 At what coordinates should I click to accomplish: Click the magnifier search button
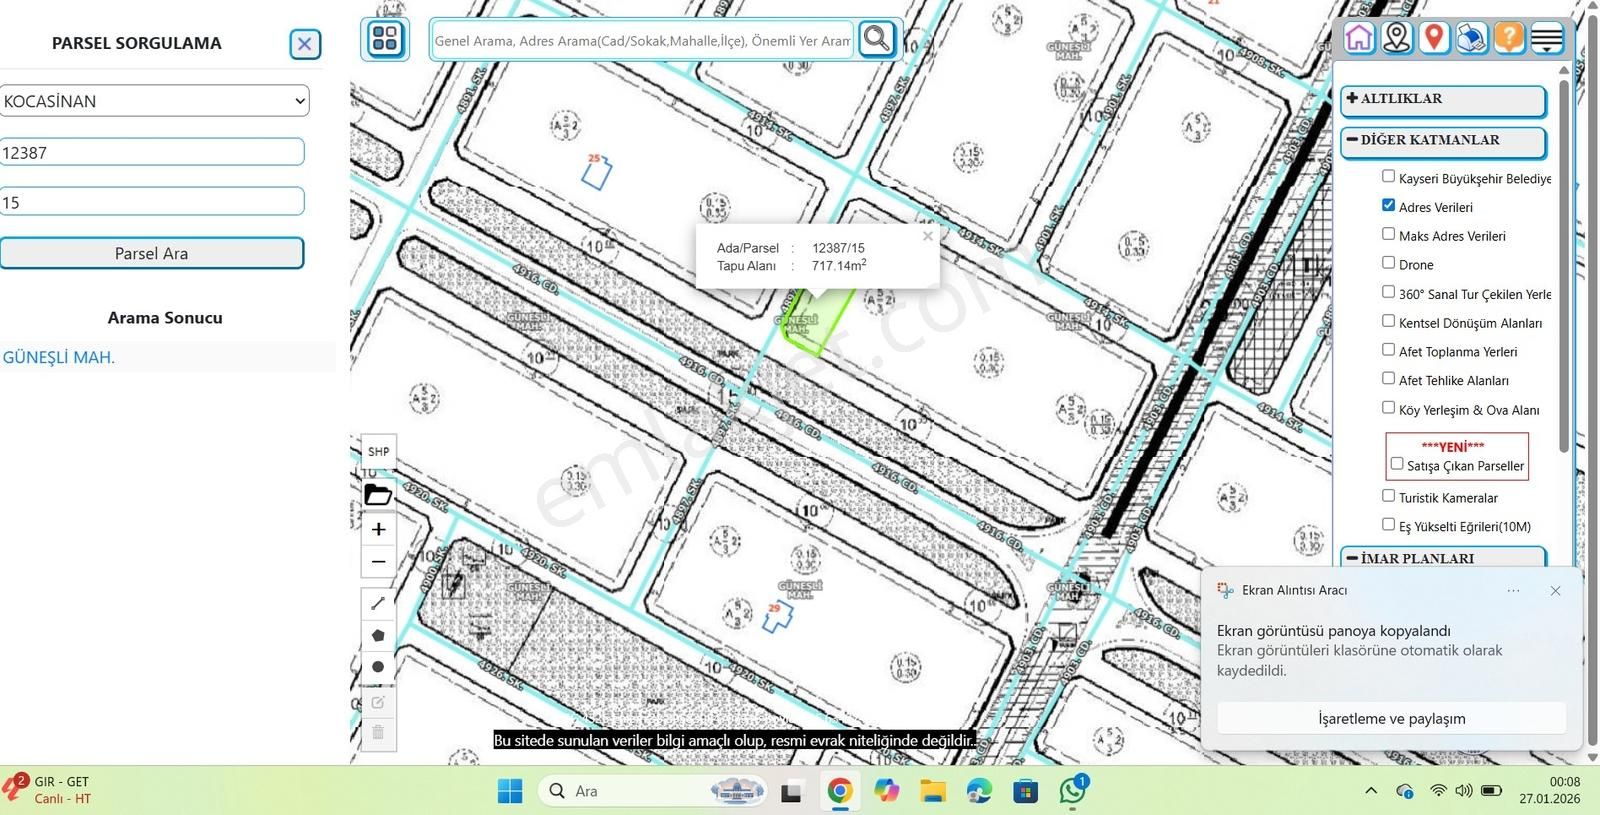tap(877, 39)
